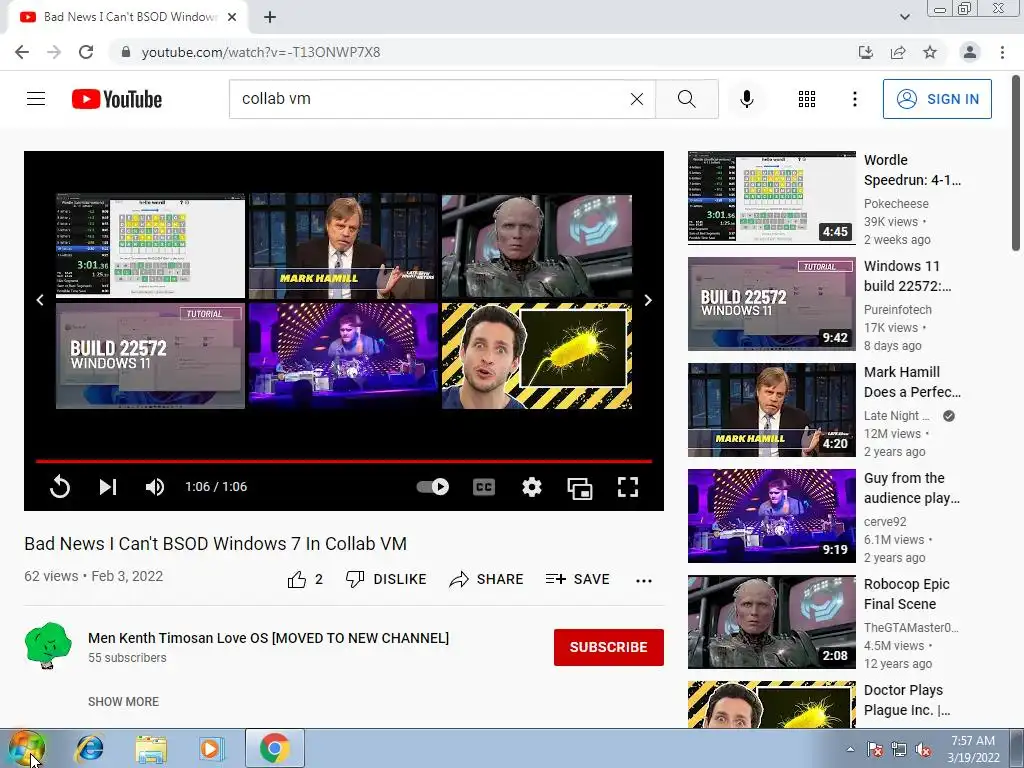Open Mark Hamill end-screen suggestion in player
Viewport: 1024px width, 768px height.
pyautogui.click(x=343, y=246)
